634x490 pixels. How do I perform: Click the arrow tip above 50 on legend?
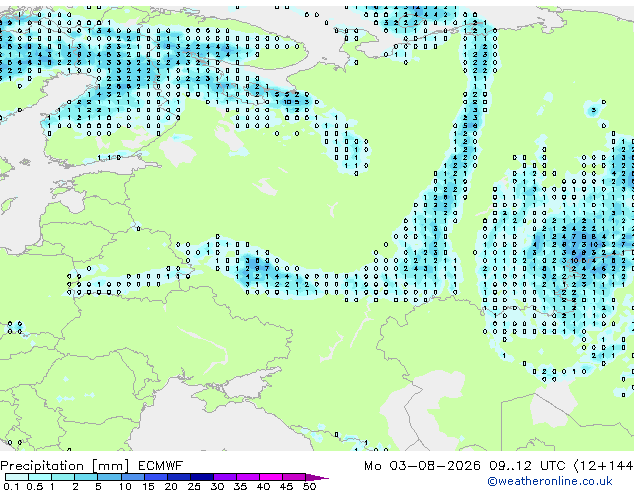click(x=317, y=477)
